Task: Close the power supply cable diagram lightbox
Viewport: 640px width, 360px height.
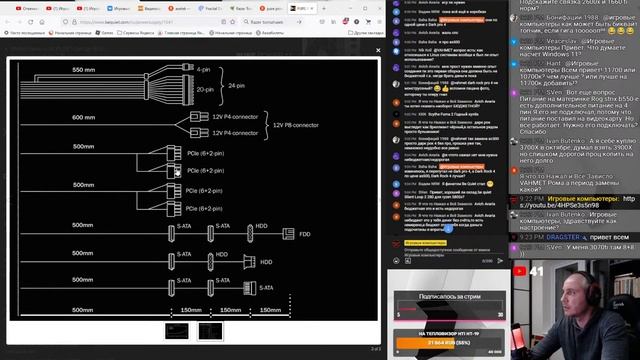Action: coord(378,50)
